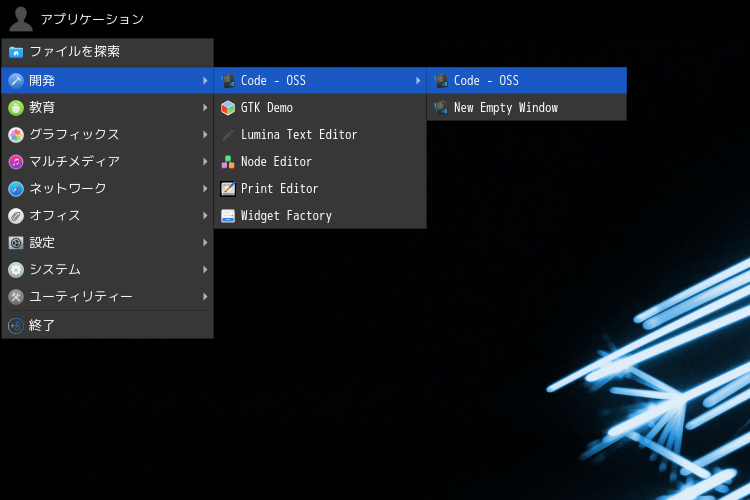Open the マルチメディア category
750x500 pixels.
pyautogui.click(x=108, y=162)
